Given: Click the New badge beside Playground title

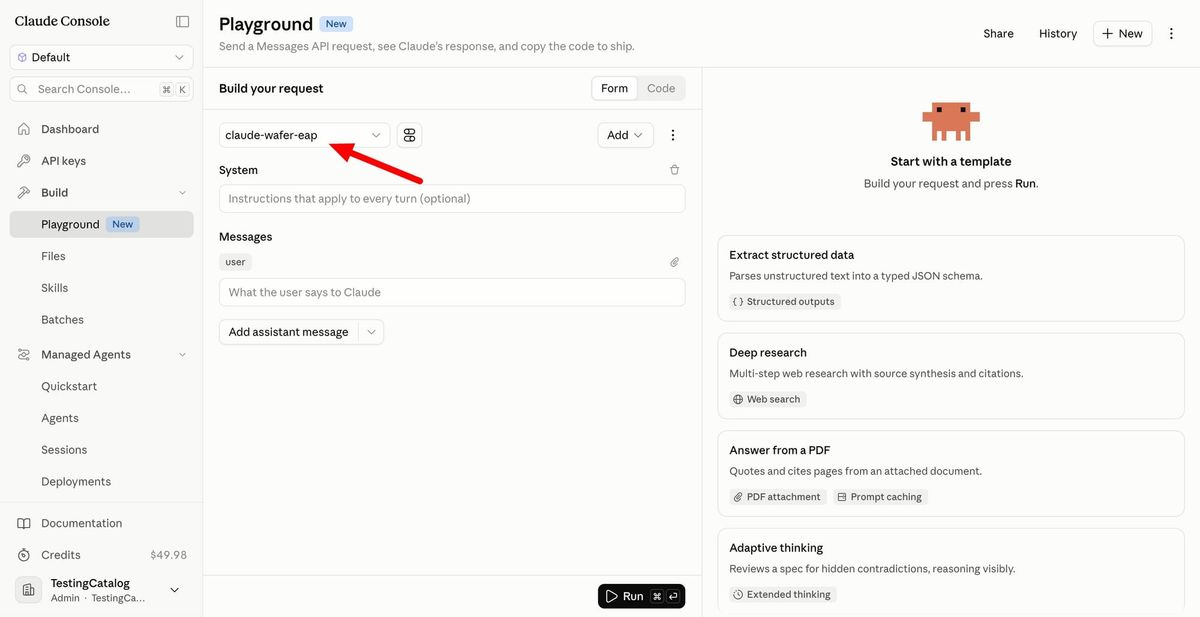Looking at the screenshot, I should (x=336, y=24).
